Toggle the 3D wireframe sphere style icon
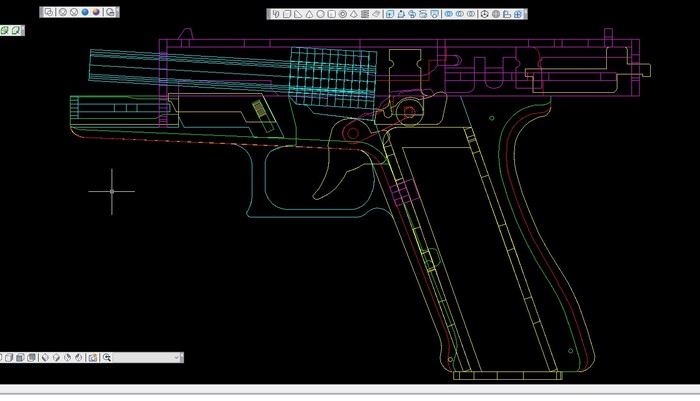Screen dimensions: 700x401 tap(62, 12)
